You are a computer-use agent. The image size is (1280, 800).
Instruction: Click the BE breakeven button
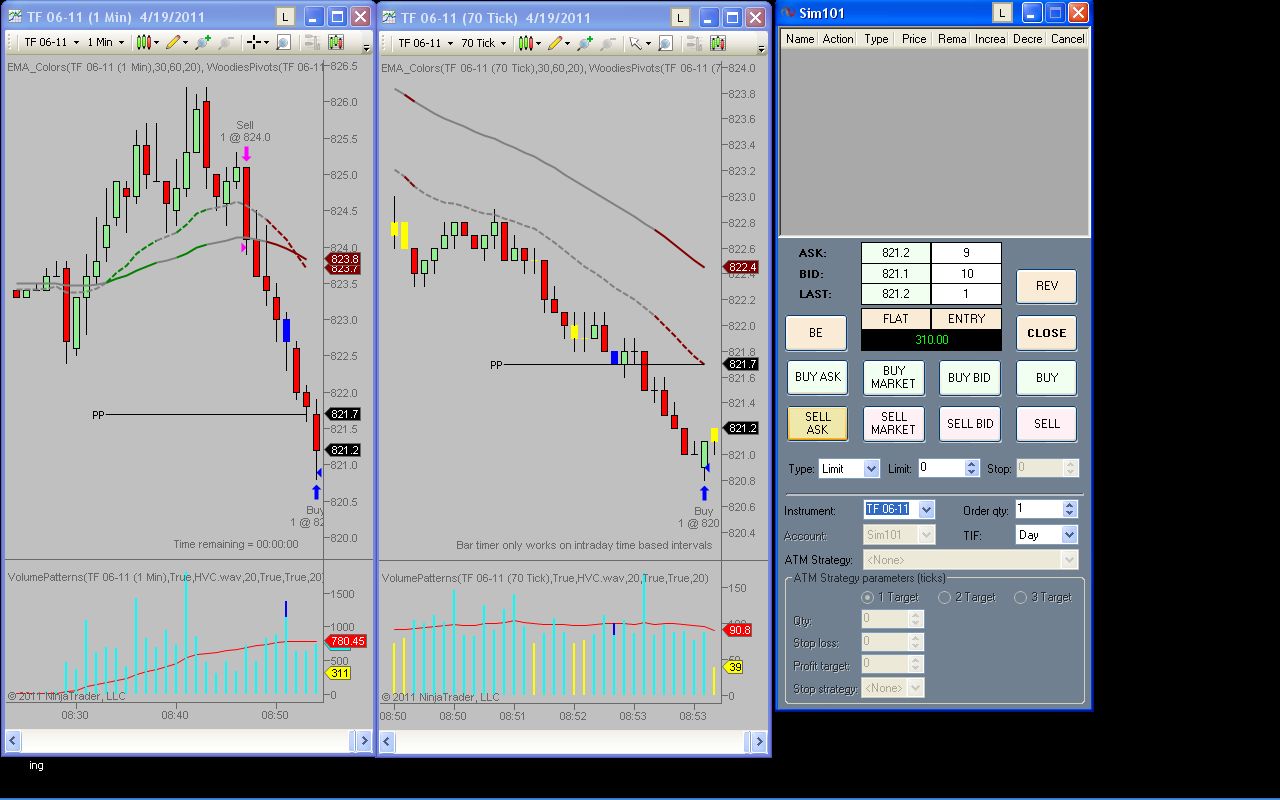point(816,333)
